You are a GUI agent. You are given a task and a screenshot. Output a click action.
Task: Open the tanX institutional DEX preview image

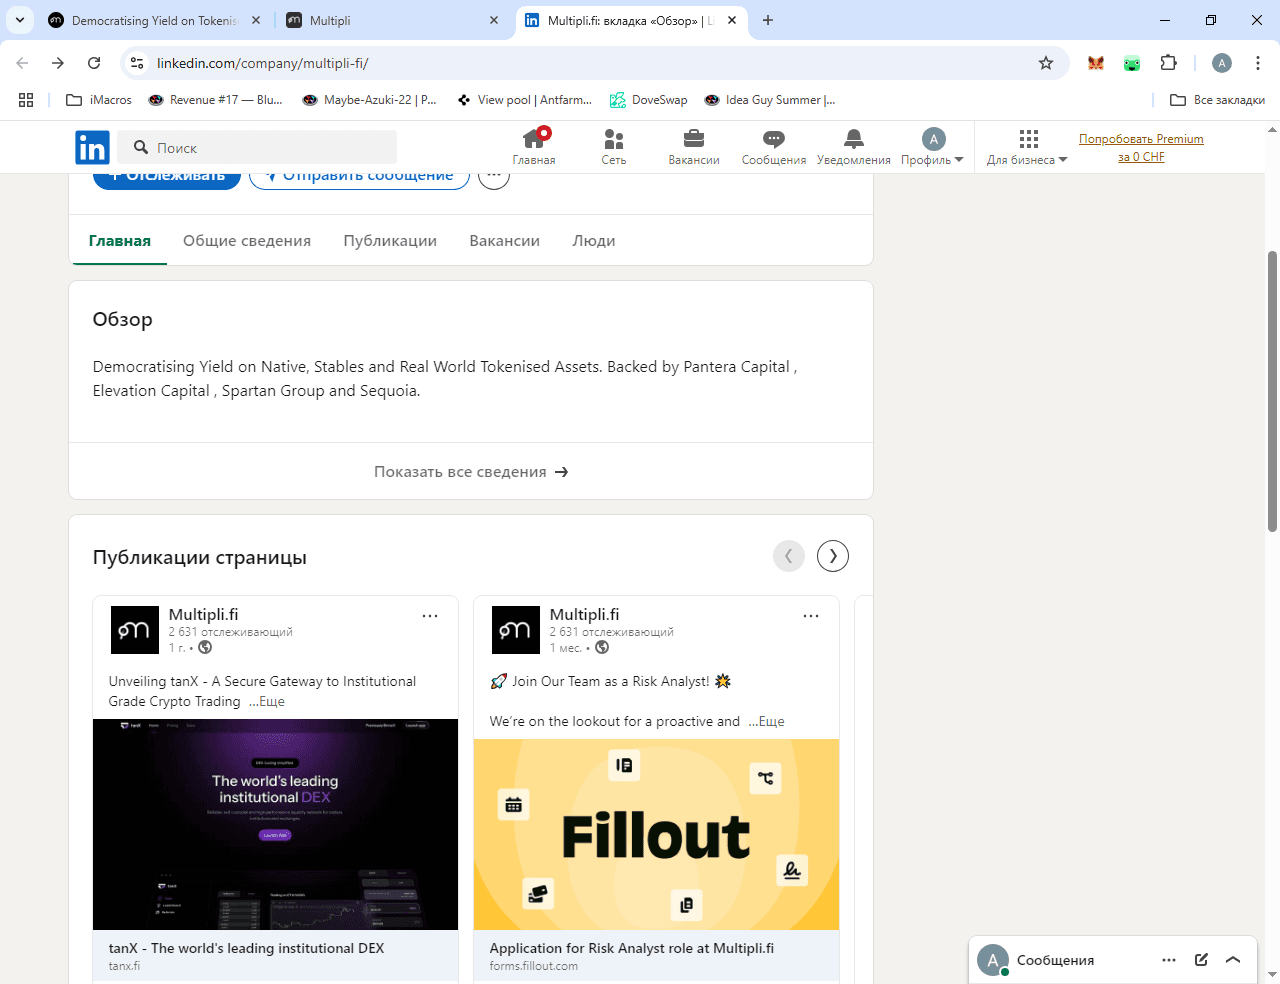pyautogui.click(x=275, y=824)
